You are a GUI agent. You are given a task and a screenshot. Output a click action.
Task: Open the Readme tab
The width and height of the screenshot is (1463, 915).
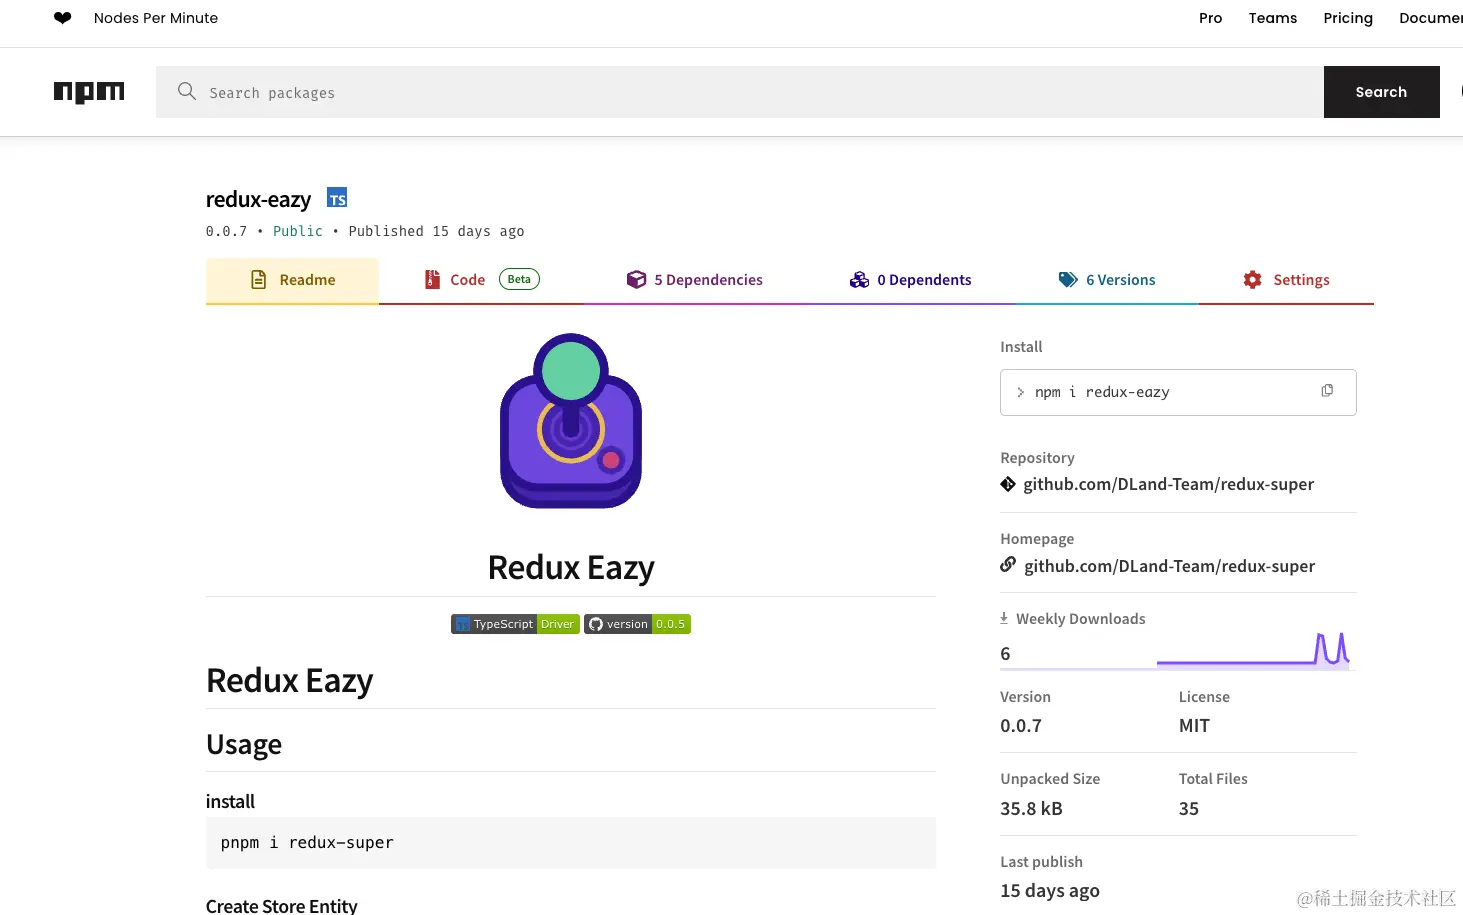292,280
